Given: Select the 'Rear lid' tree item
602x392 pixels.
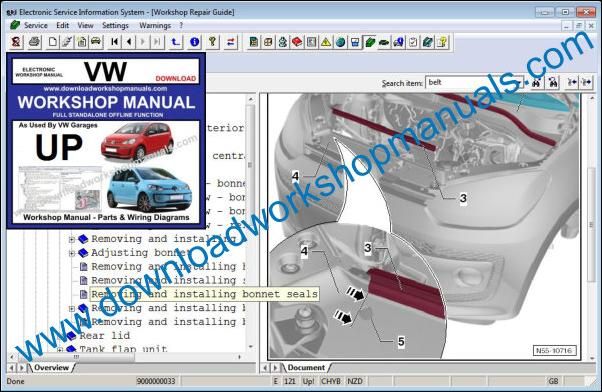Looking at the screenshot, I should [104, 336].
